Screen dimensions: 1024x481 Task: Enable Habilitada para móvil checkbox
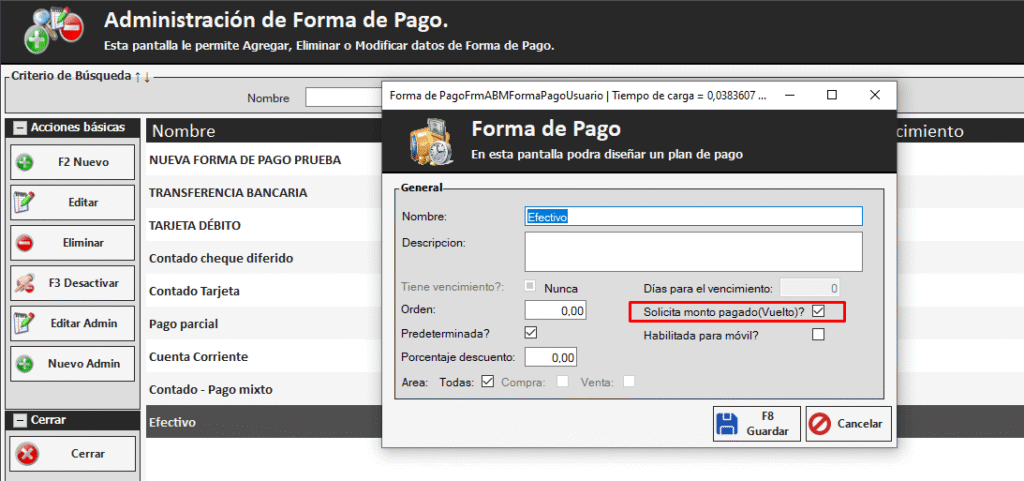pos(819,335)
